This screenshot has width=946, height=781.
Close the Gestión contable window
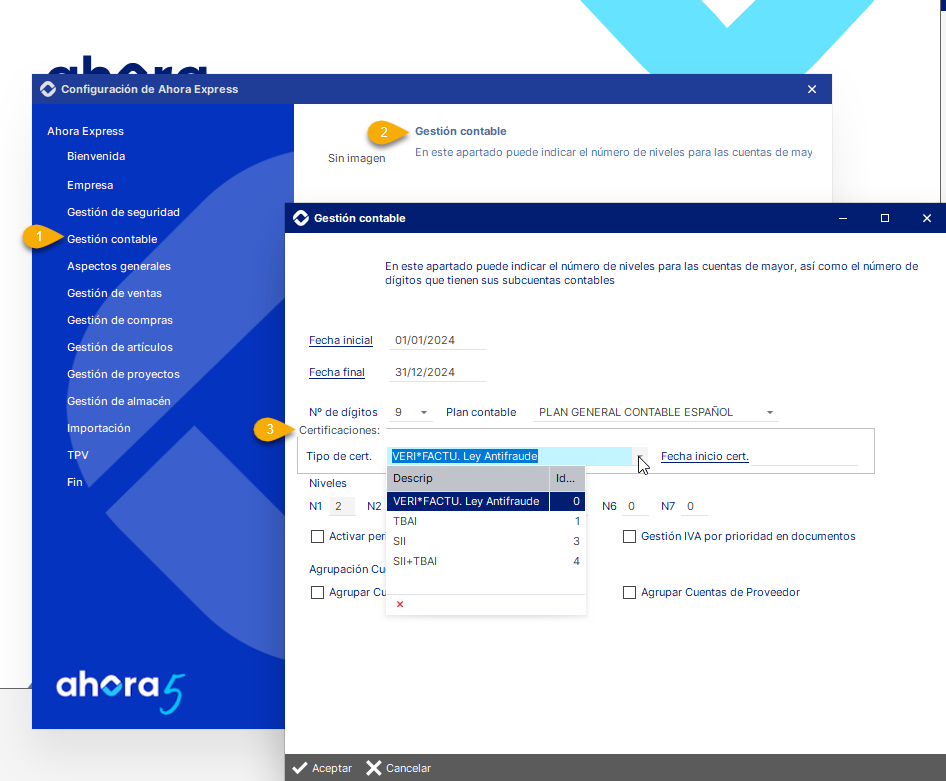pos(927,218)
